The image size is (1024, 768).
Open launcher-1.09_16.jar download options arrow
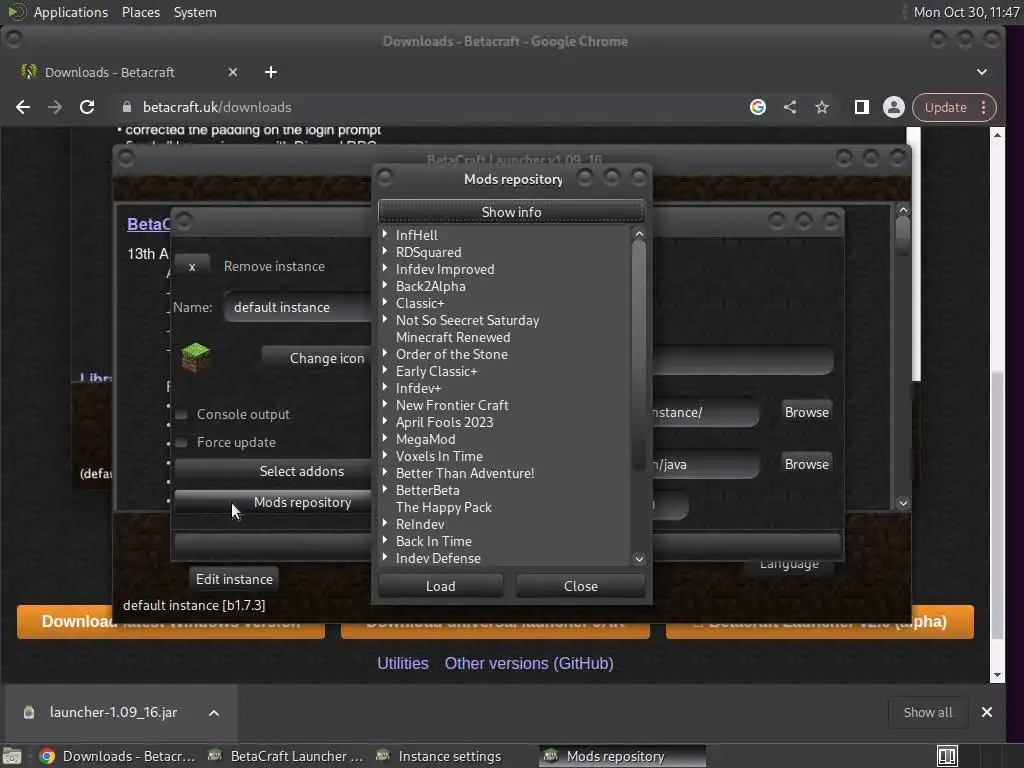tap(214, 712)
